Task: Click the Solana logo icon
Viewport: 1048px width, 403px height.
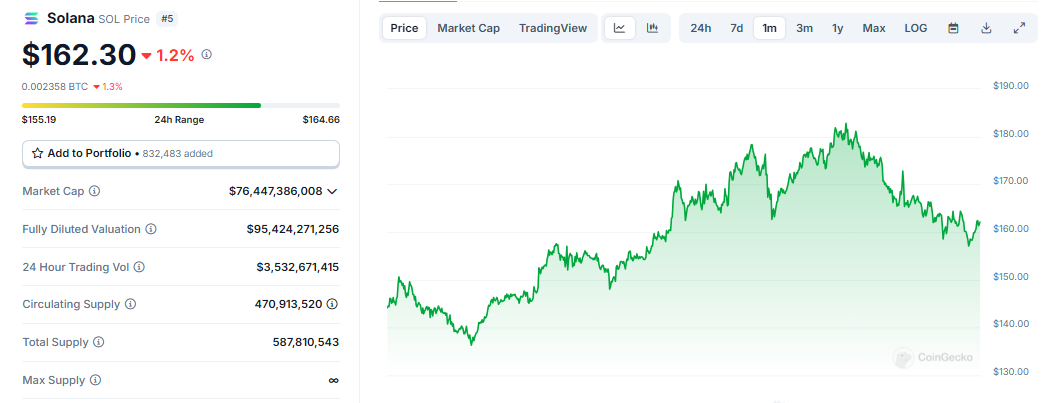Action: point(31,18)
